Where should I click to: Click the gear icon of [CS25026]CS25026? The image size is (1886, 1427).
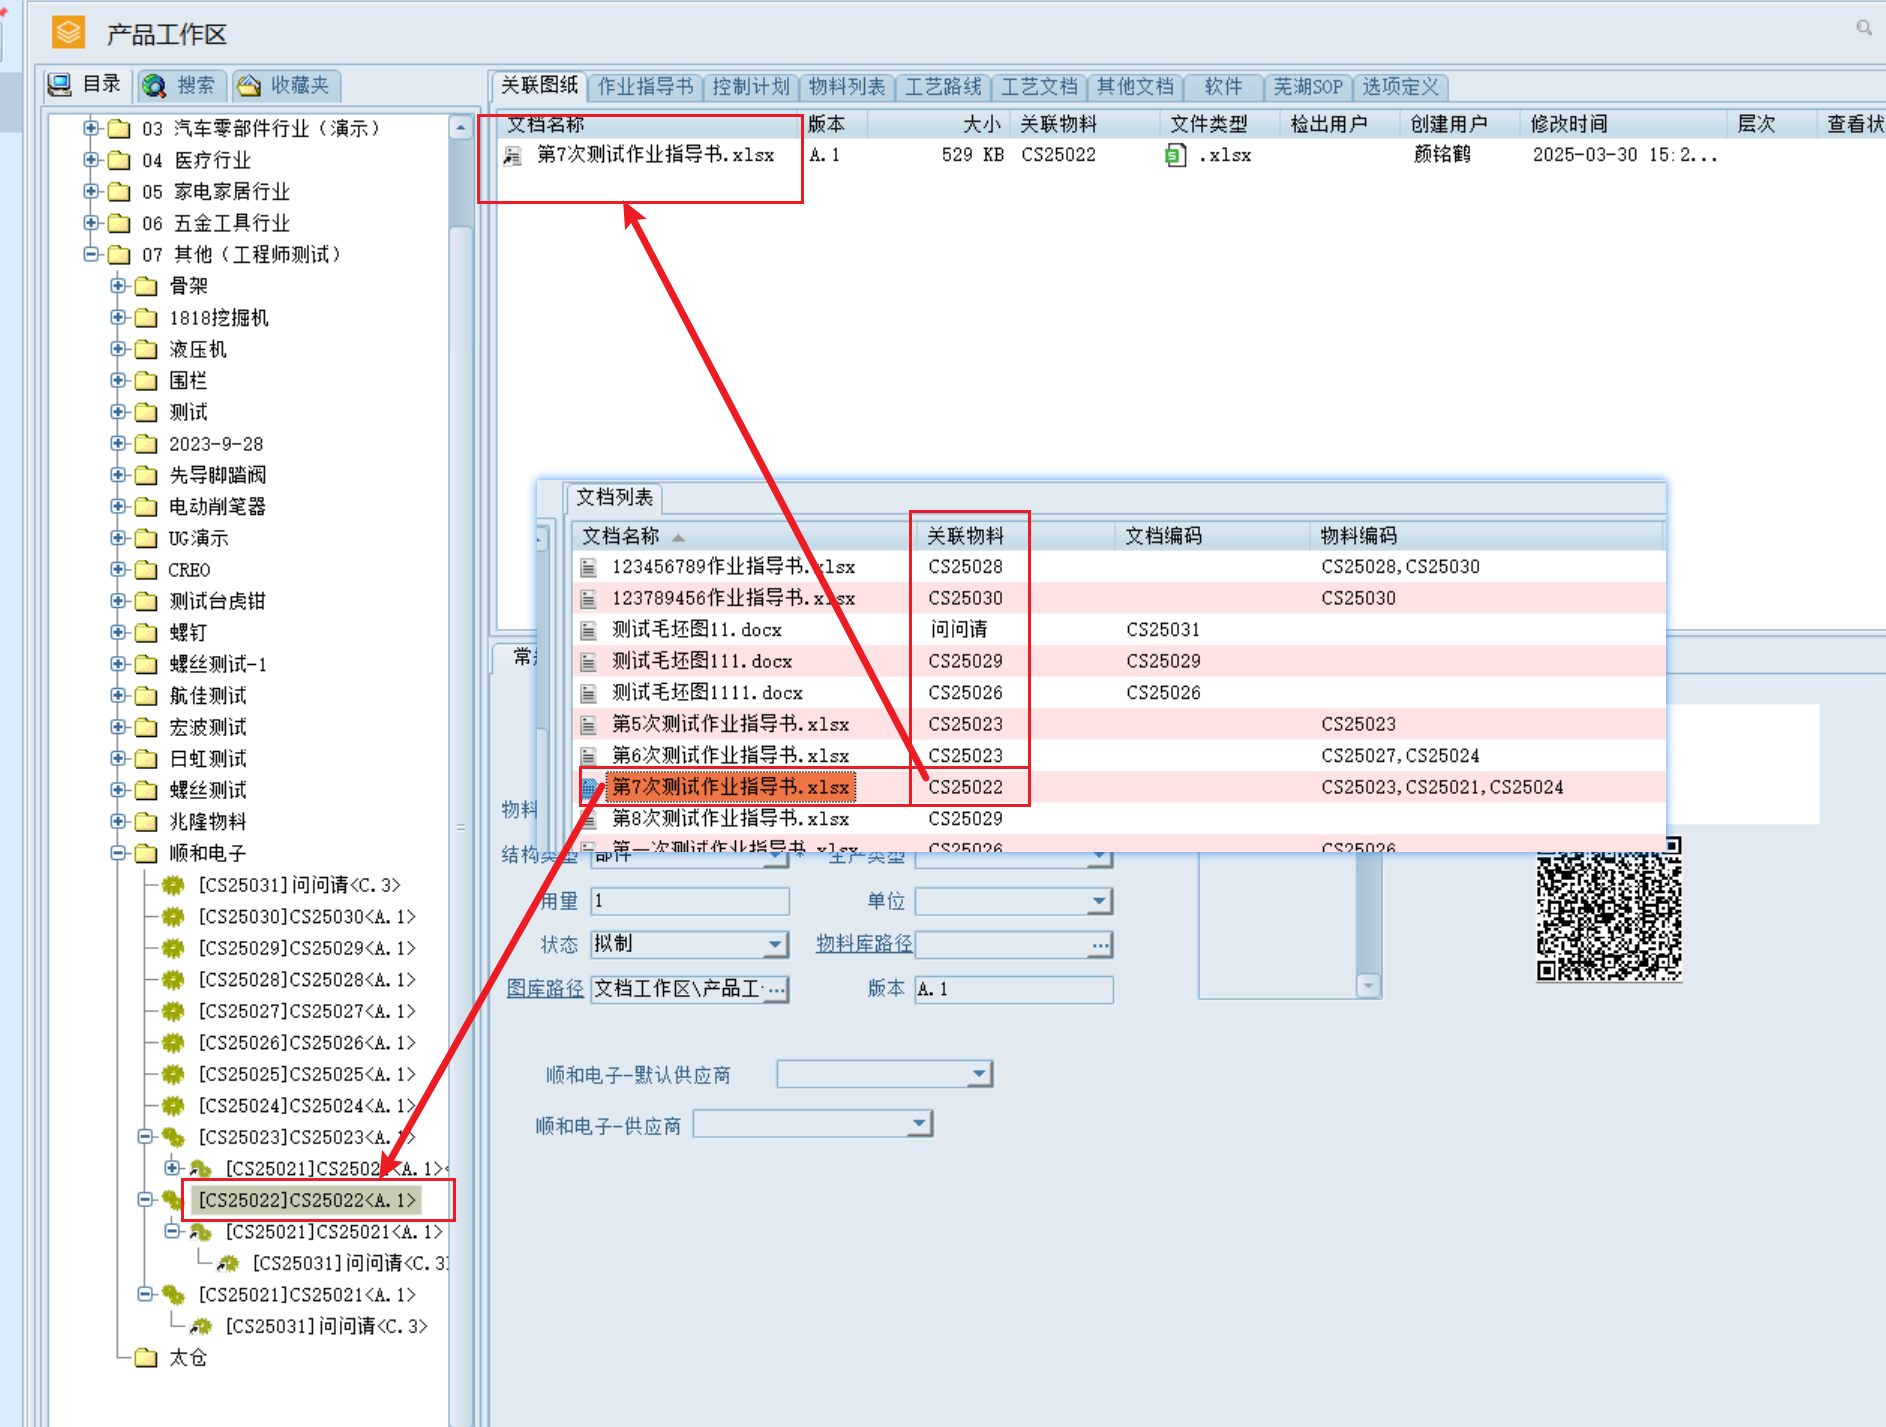pos(174,1043)
